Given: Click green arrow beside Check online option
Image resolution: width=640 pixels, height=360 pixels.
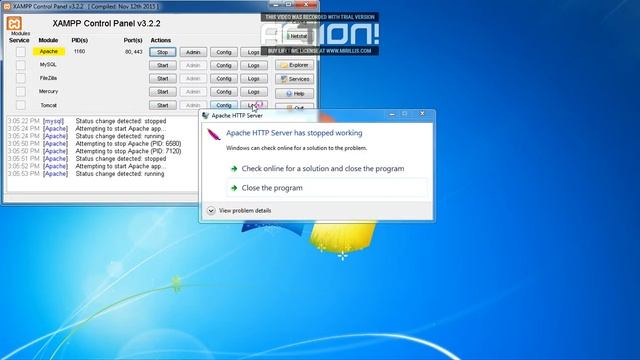Looking at the screenshot, I should pos(234,169).
